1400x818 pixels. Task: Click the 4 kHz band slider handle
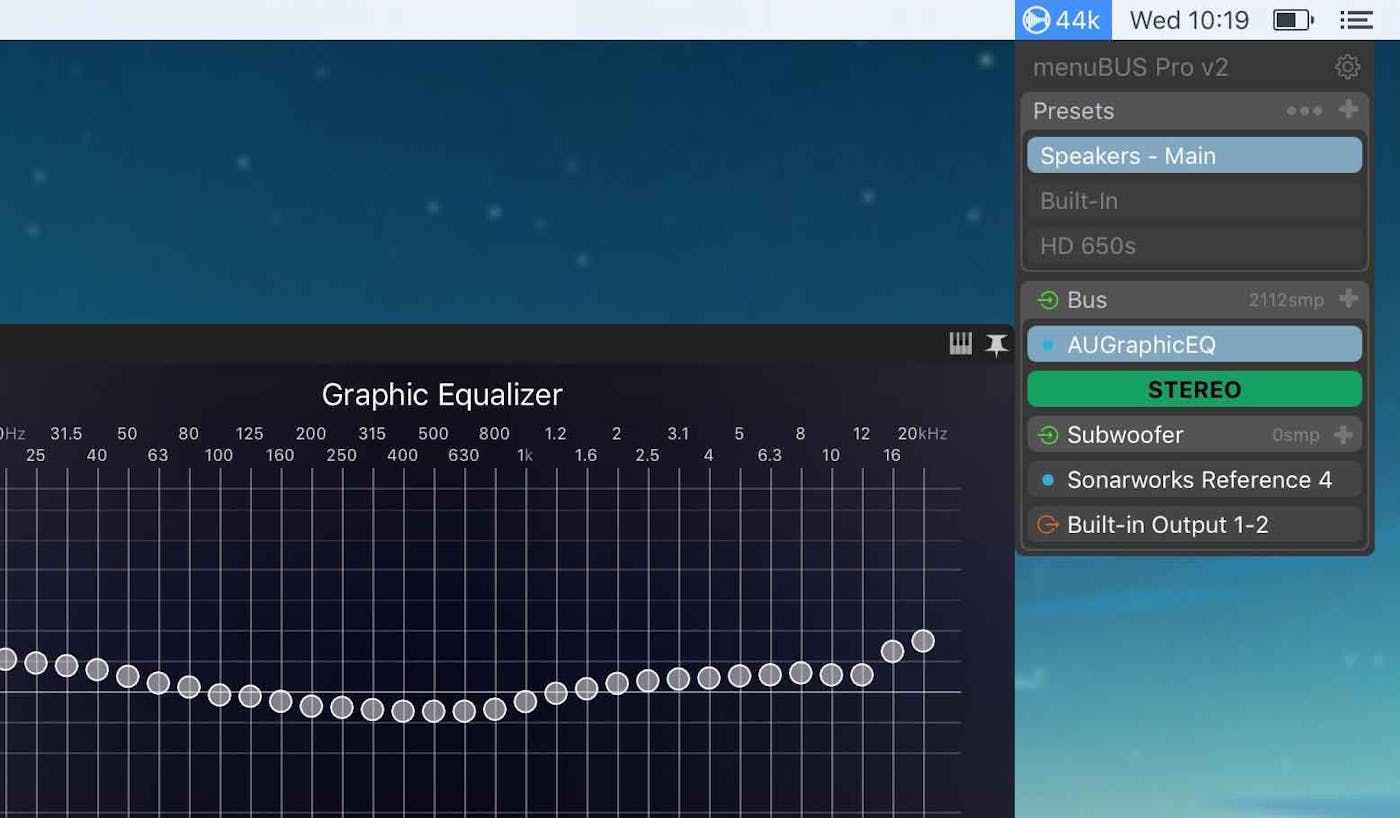click(708, 678)
